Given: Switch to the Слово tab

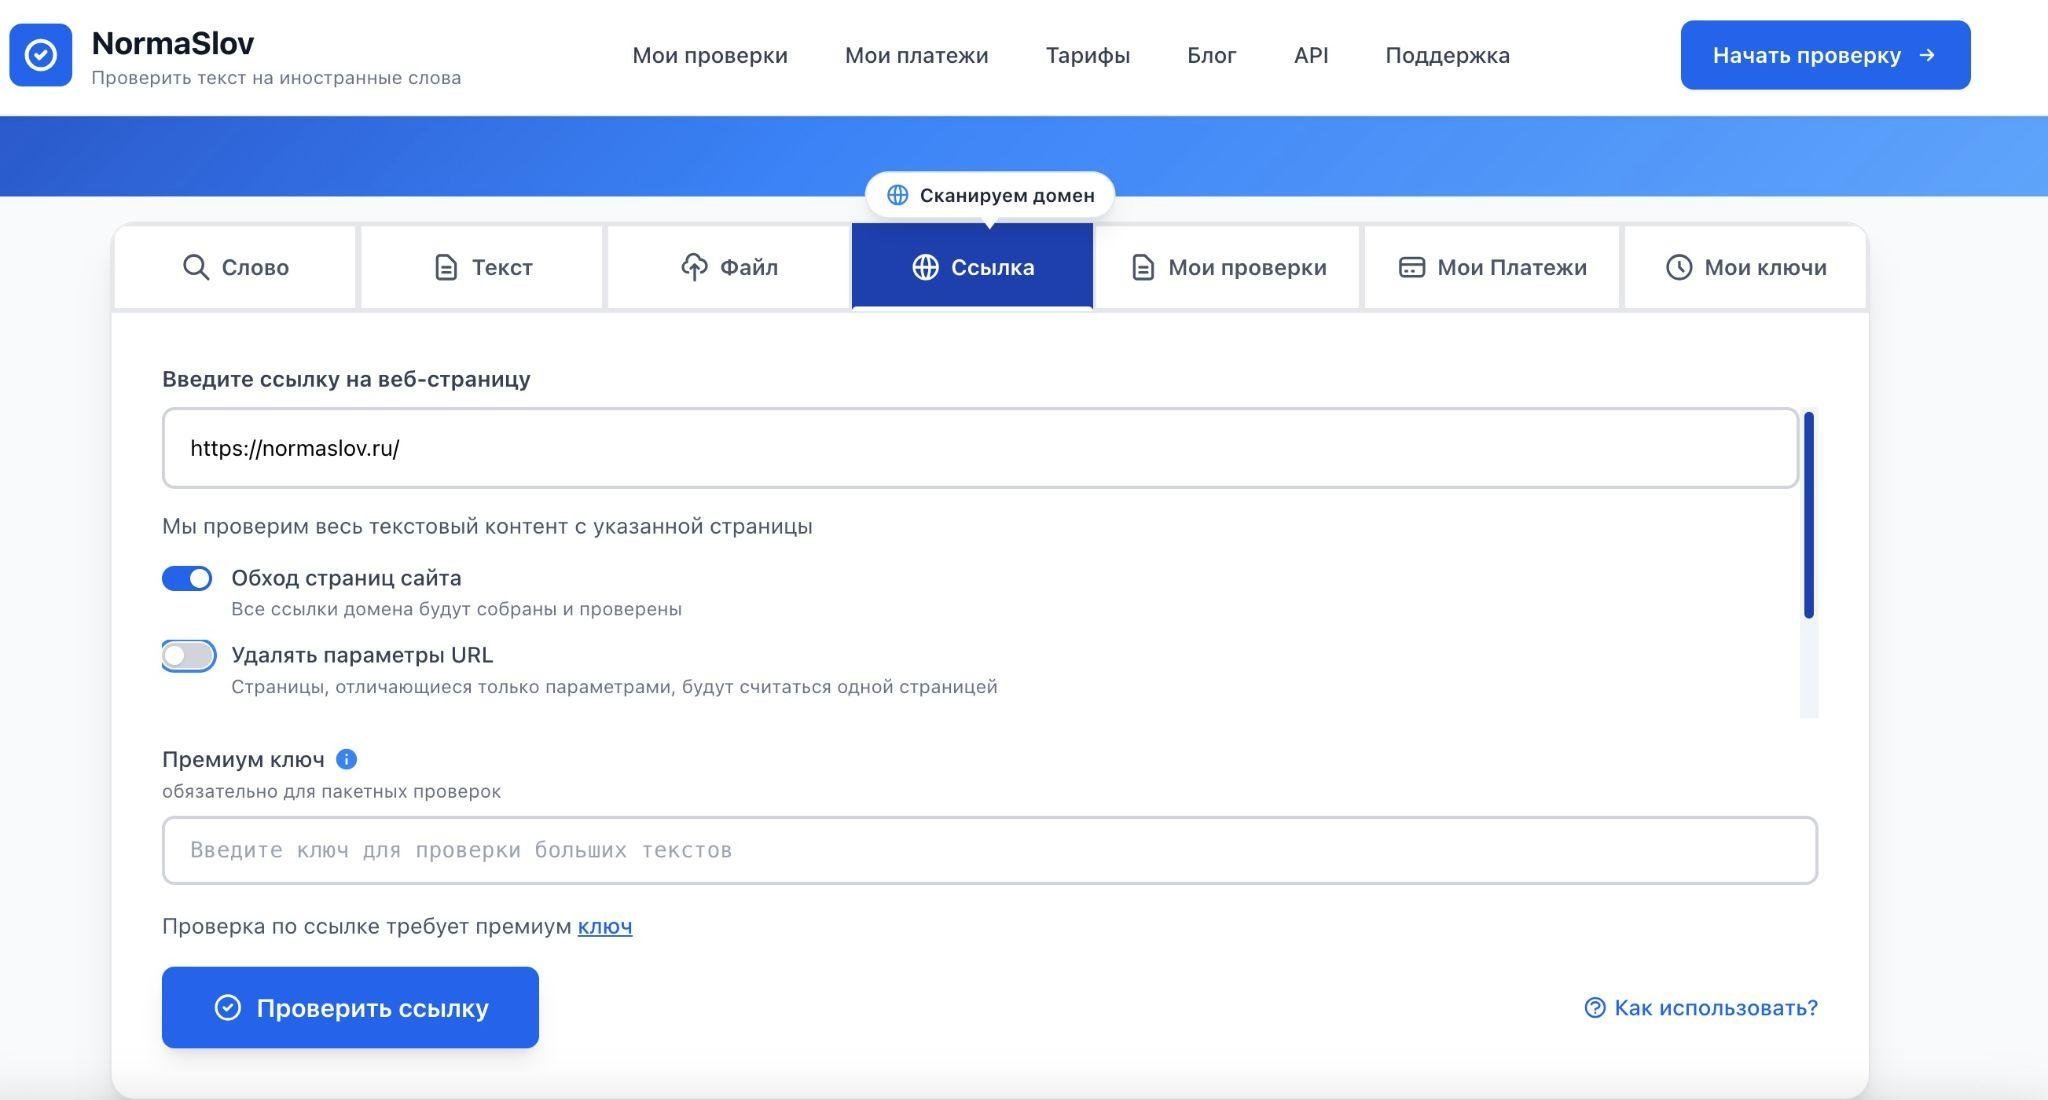Looking at the screenshot, I should [235, 267].
